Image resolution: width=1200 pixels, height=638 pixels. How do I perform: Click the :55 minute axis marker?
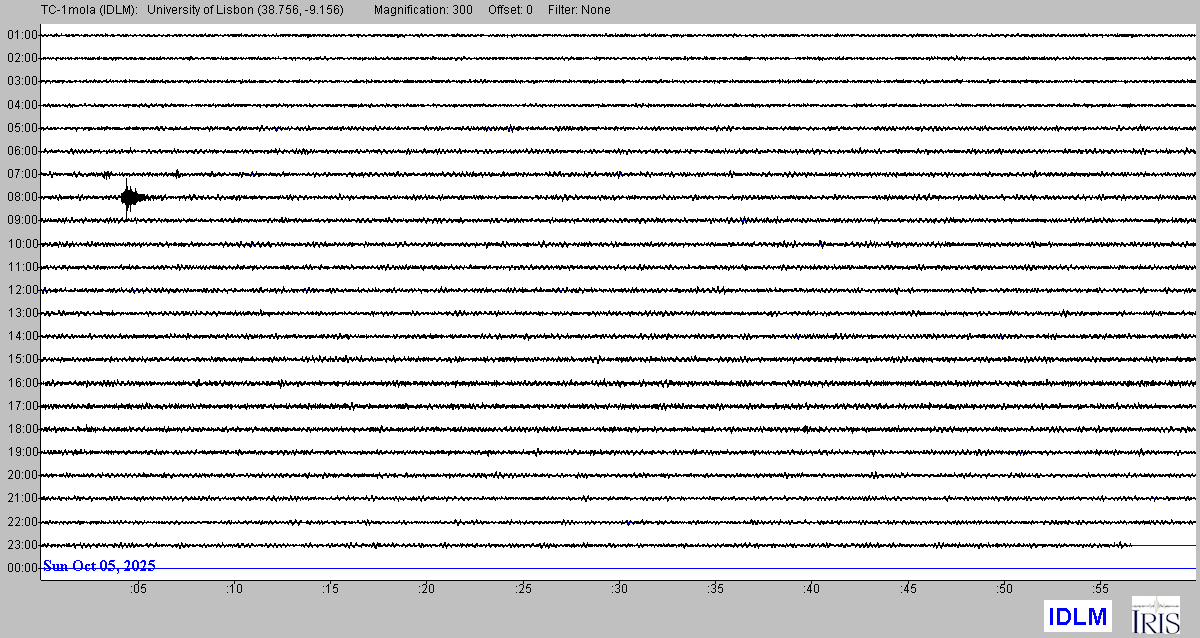point(1101,589)
